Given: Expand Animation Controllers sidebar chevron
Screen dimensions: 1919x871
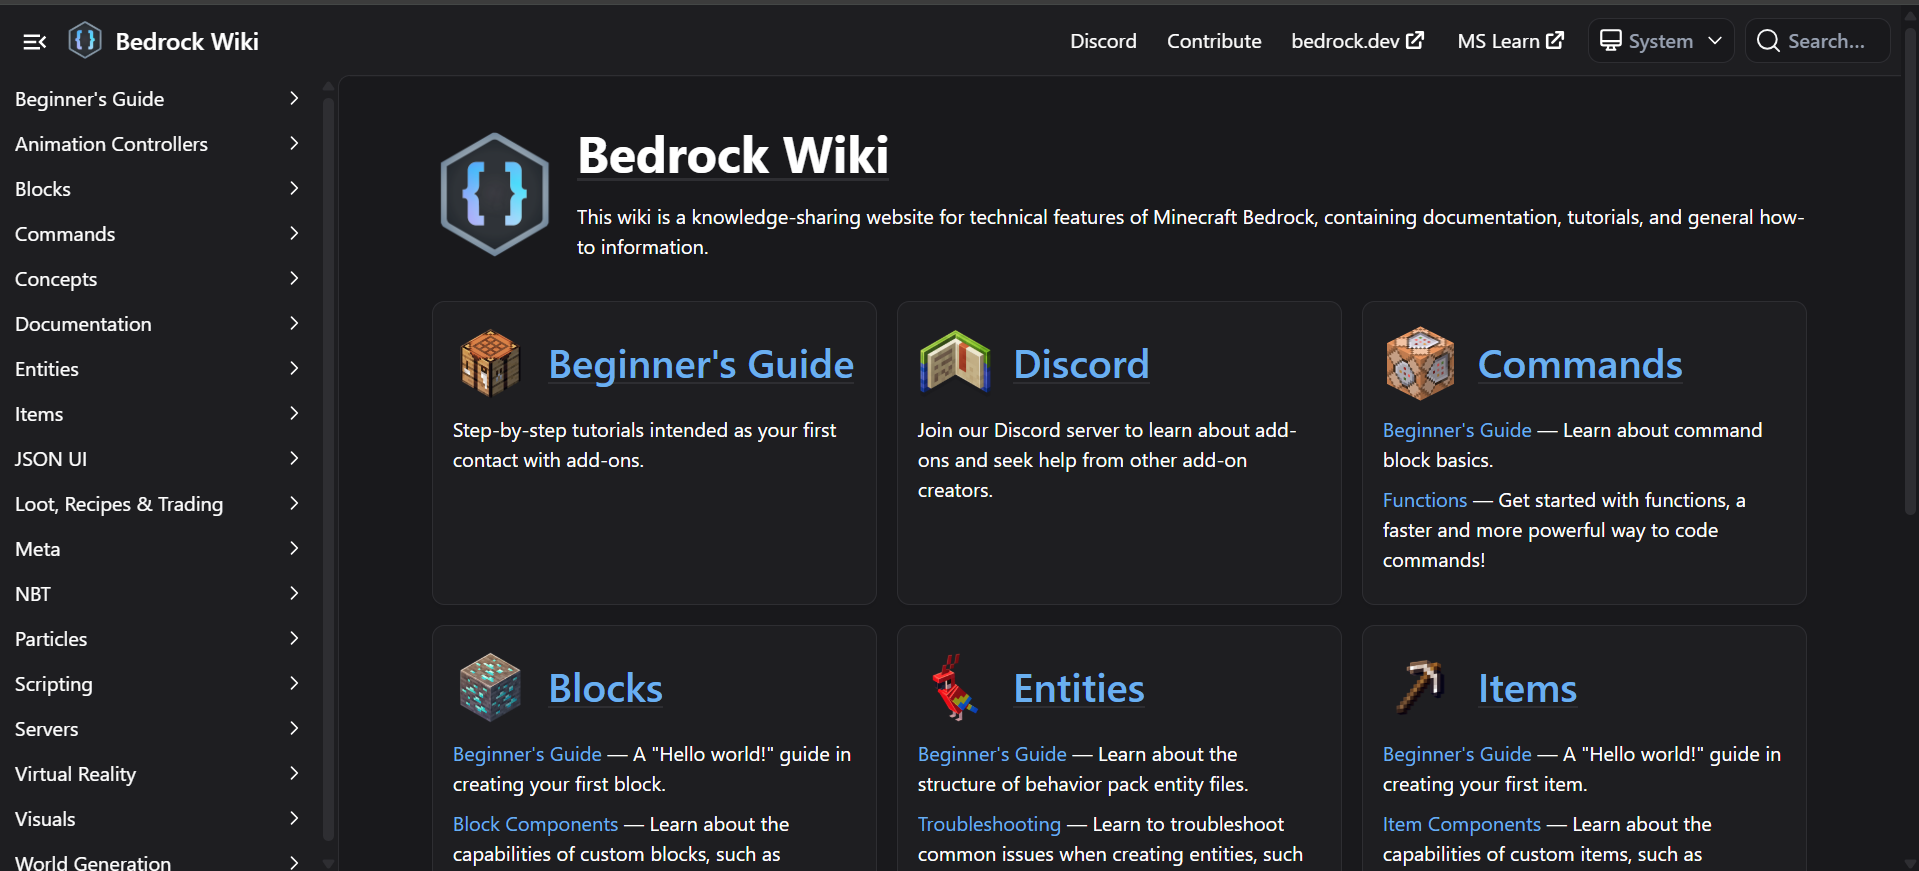Looking at the screenshot, I should click(x=294, y=143).
